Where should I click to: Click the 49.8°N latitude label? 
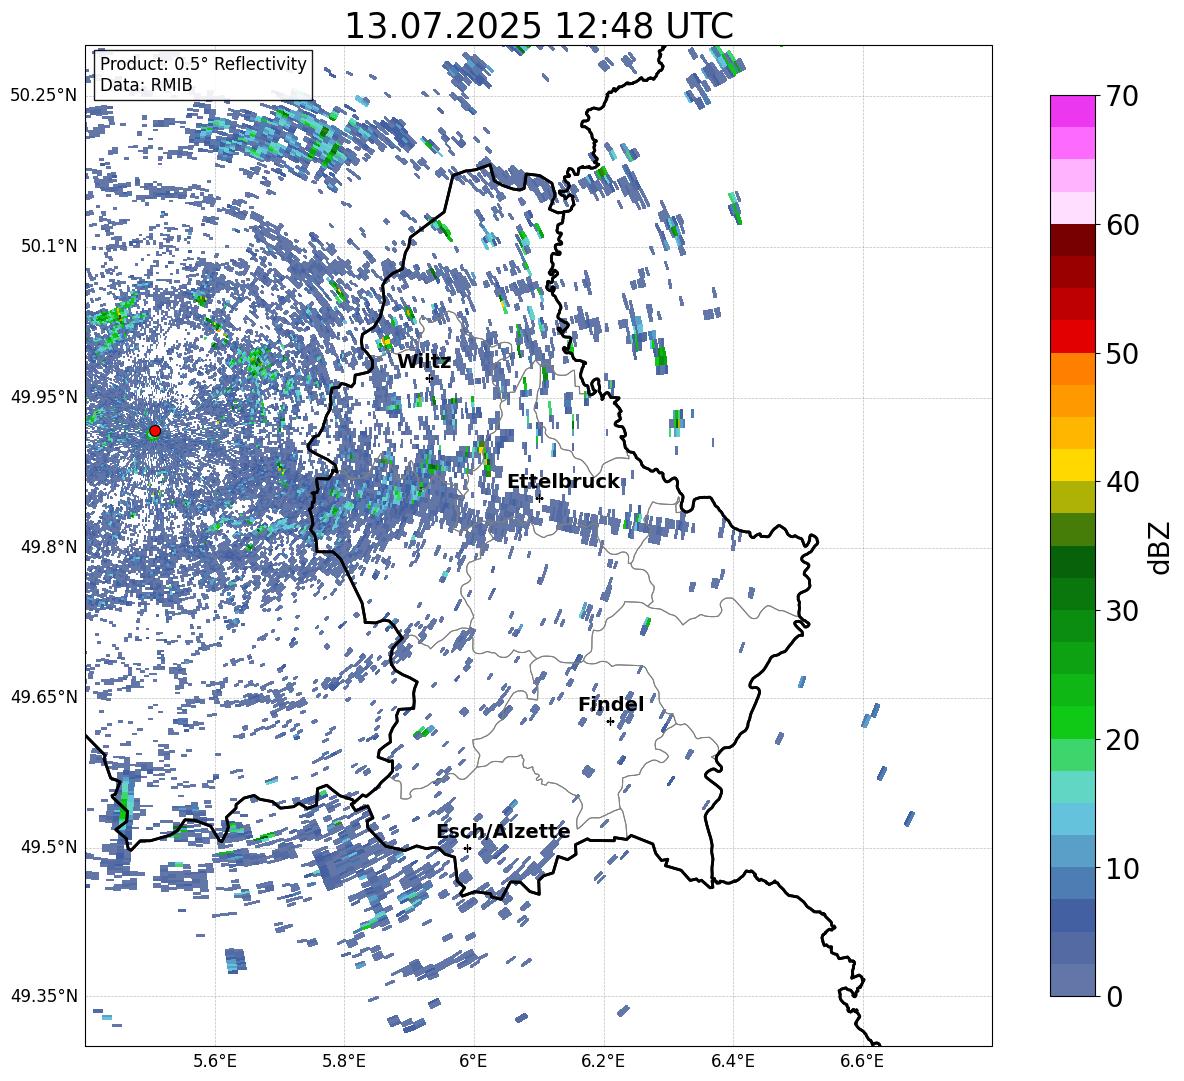tap(48, 547)
